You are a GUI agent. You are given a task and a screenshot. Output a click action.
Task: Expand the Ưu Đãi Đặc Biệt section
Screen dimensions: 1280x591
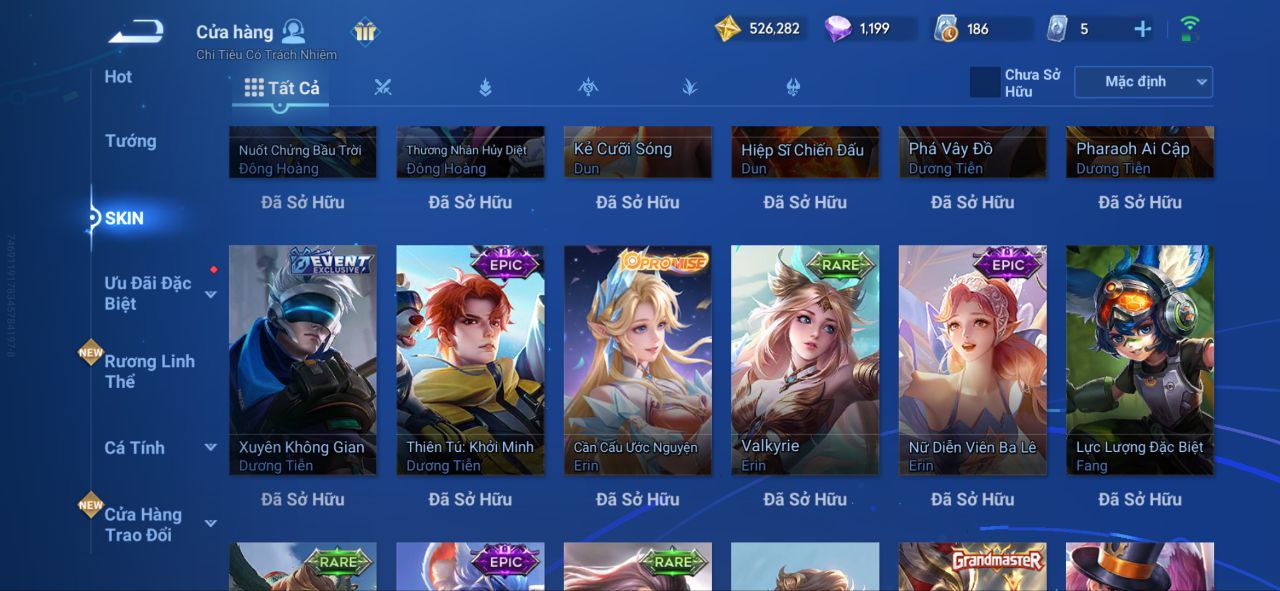point(211,294)
